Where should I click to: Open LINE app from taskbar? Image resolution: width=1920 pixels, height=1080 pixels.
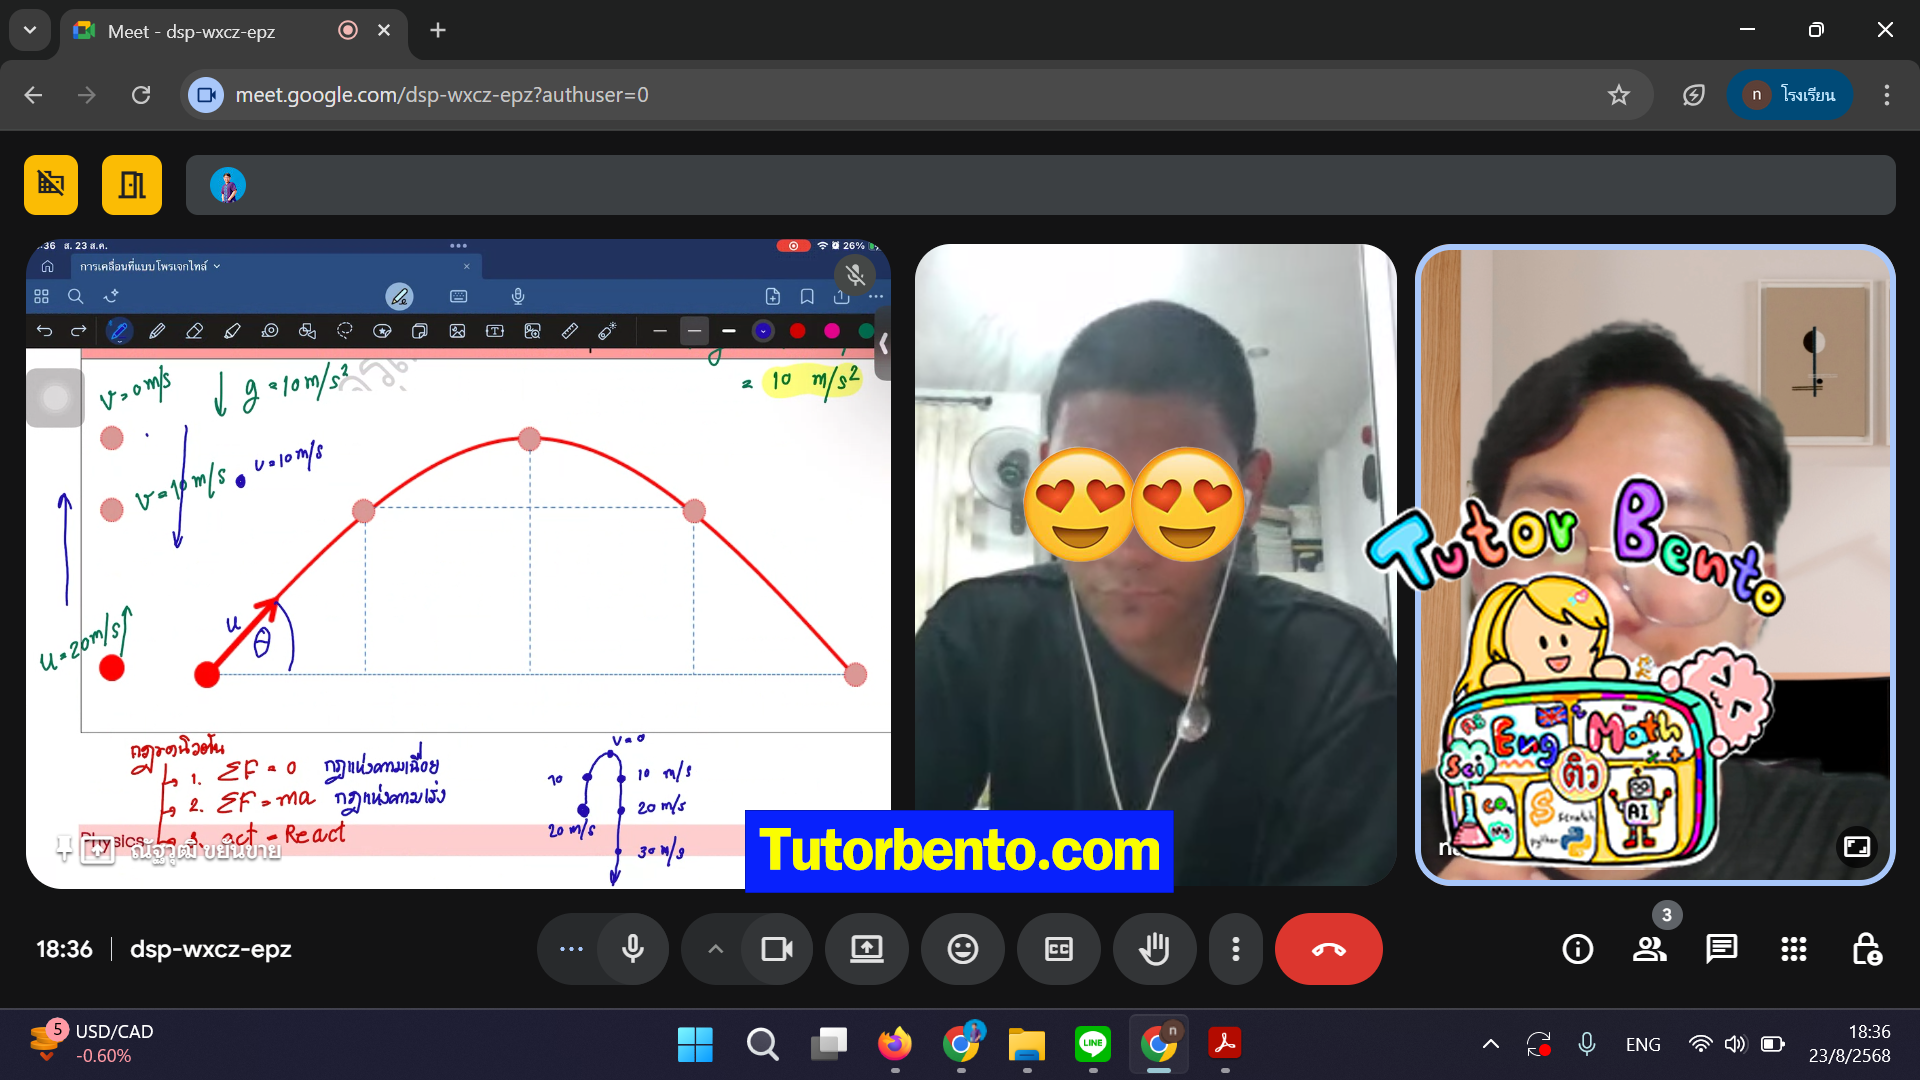[x=1092, y=1044]
